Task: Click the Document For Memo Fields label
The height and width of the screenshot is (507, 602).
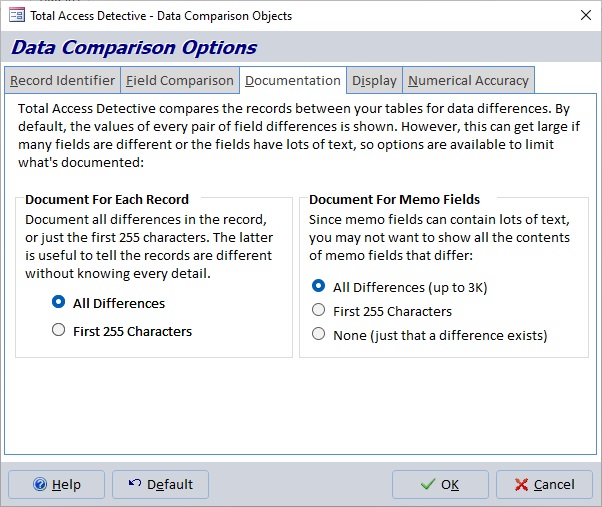Action: [394, 200]
